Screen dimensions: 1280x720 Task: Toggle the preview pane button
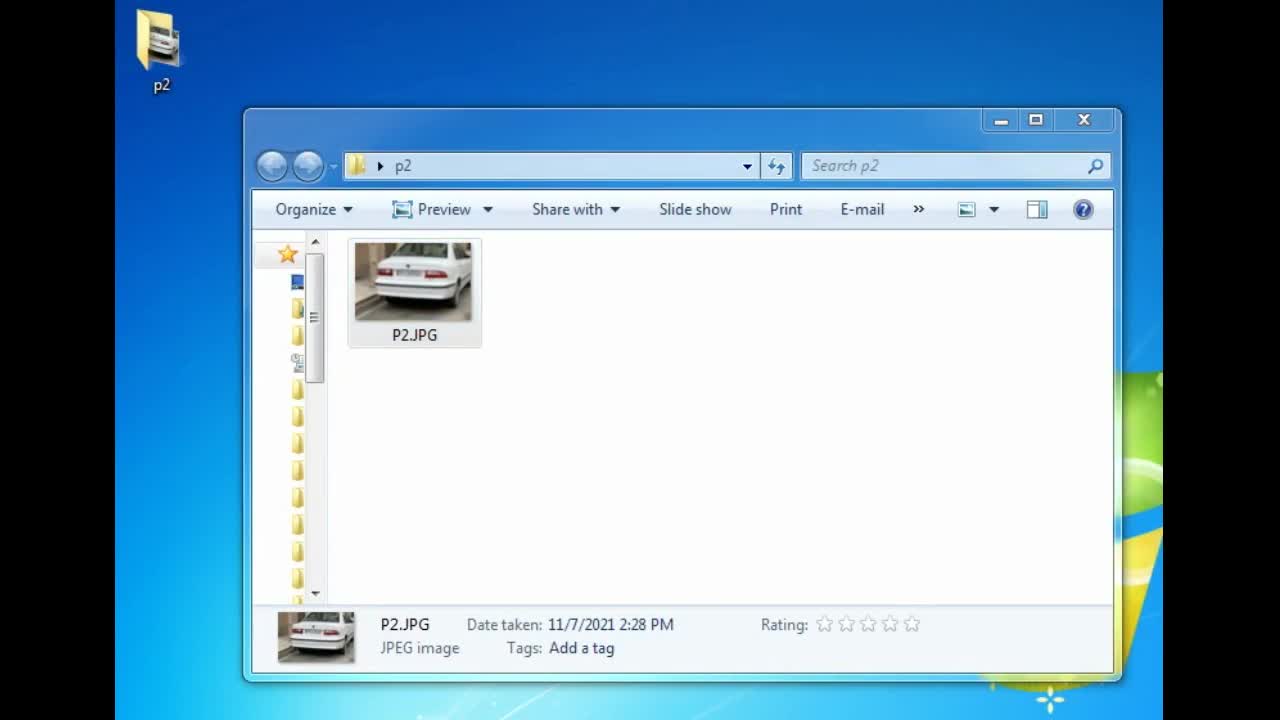(x=1037, y=209)
